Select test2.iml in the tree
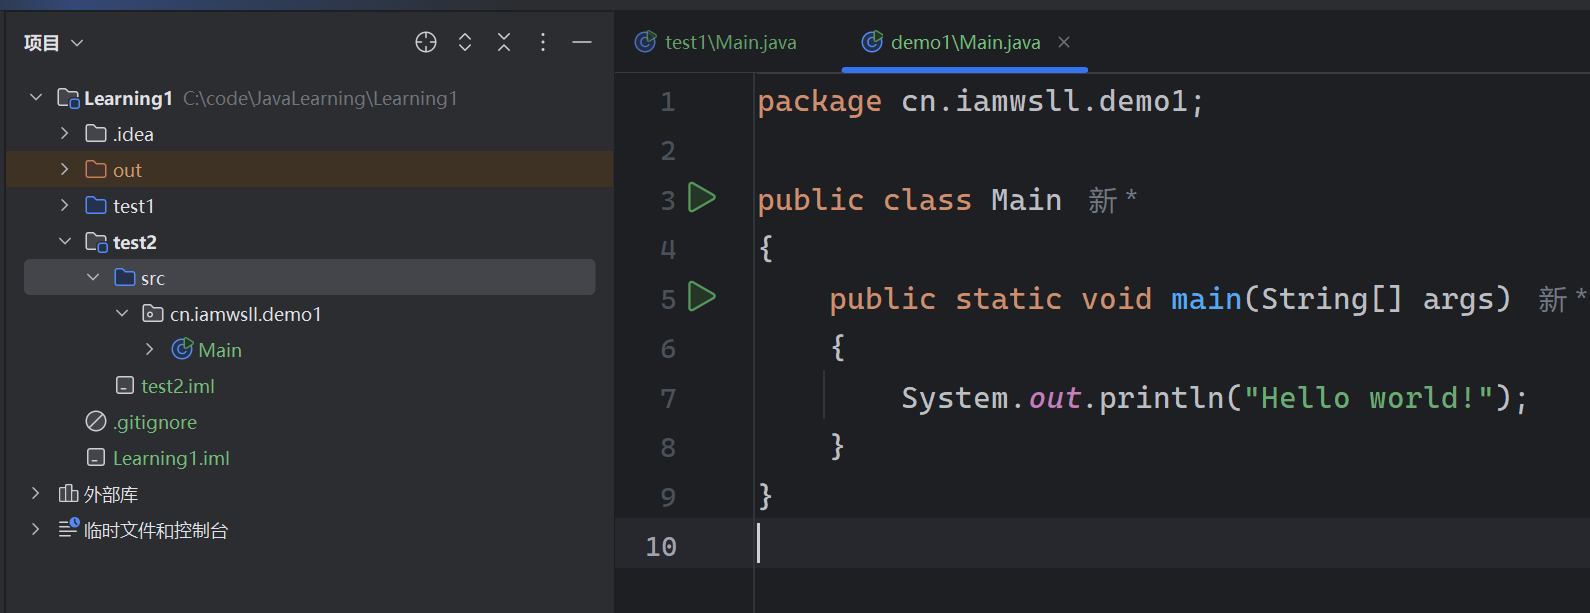The image size is (1590, 613). click(177, 386)
